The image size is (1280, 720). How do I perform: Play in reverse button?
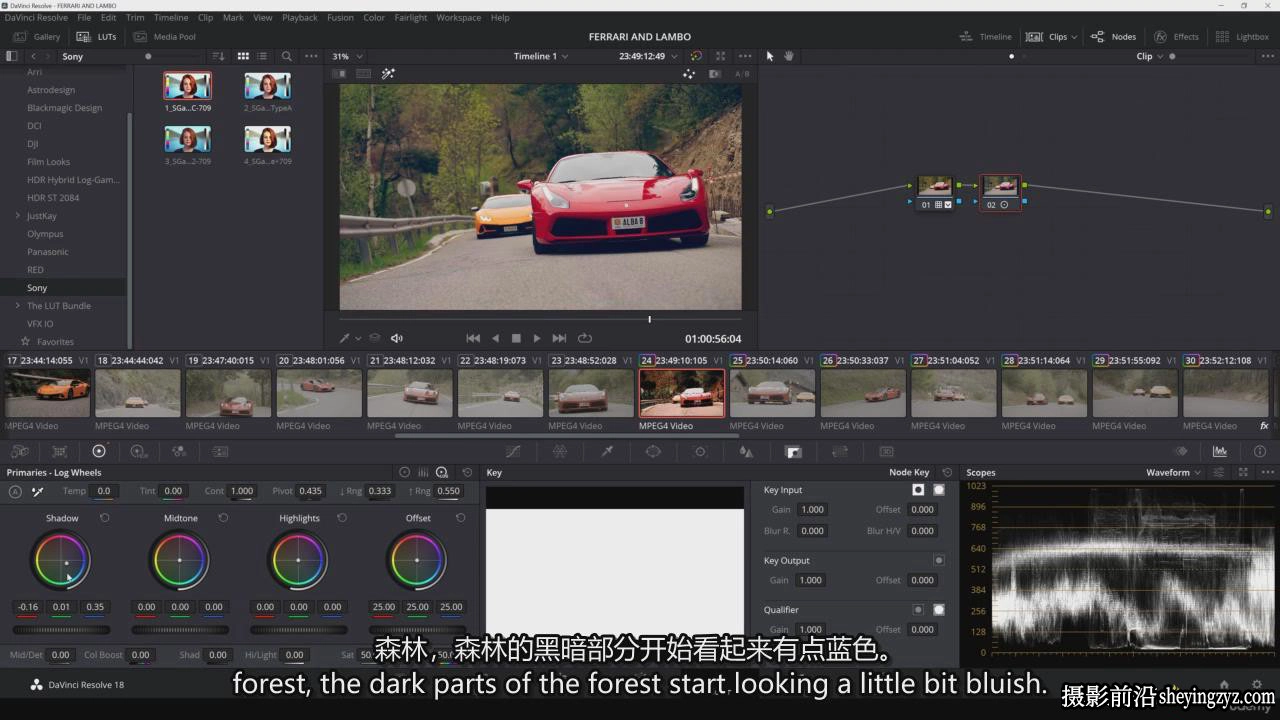[x=495, y=338]
